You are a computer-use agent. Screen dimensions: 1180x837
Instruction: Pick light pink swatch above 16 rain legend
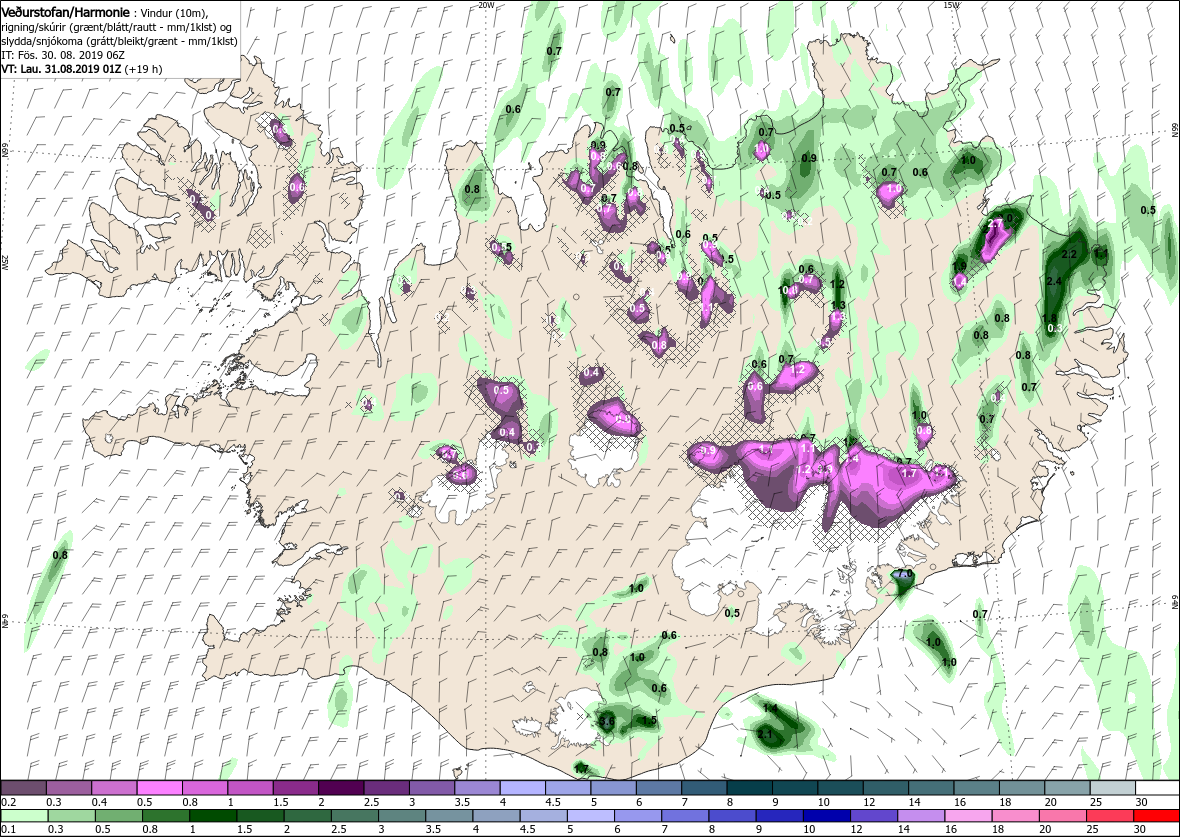[968, 816]
